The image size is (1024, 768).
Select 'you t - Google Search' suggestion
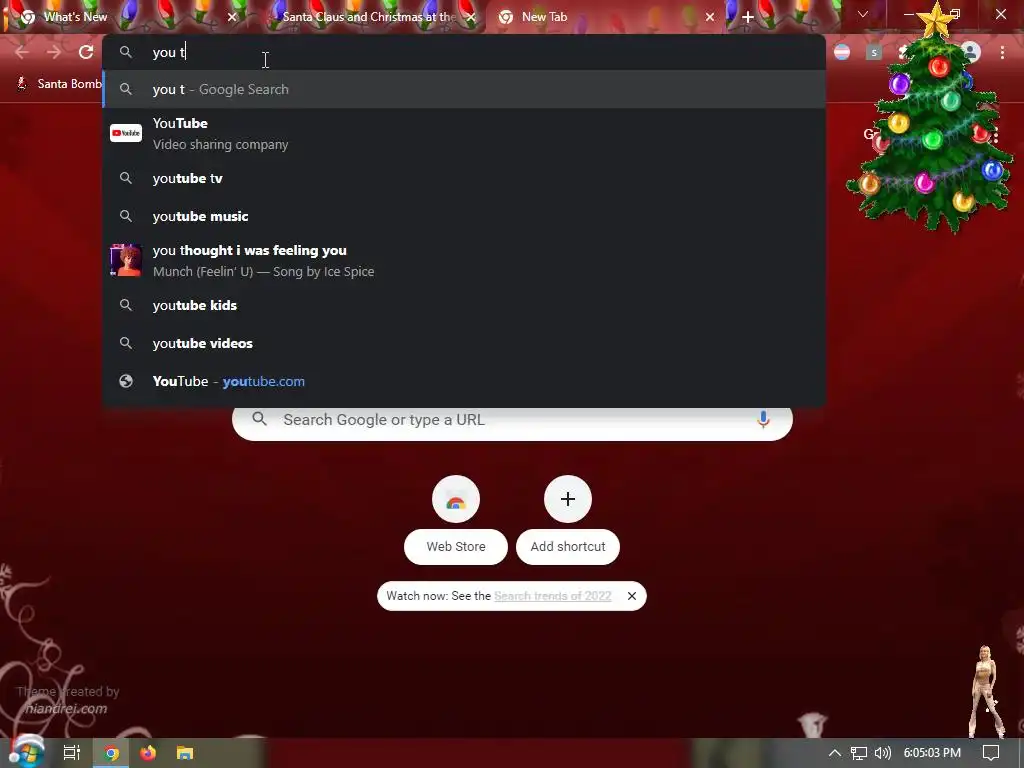[x=464, y=89]
